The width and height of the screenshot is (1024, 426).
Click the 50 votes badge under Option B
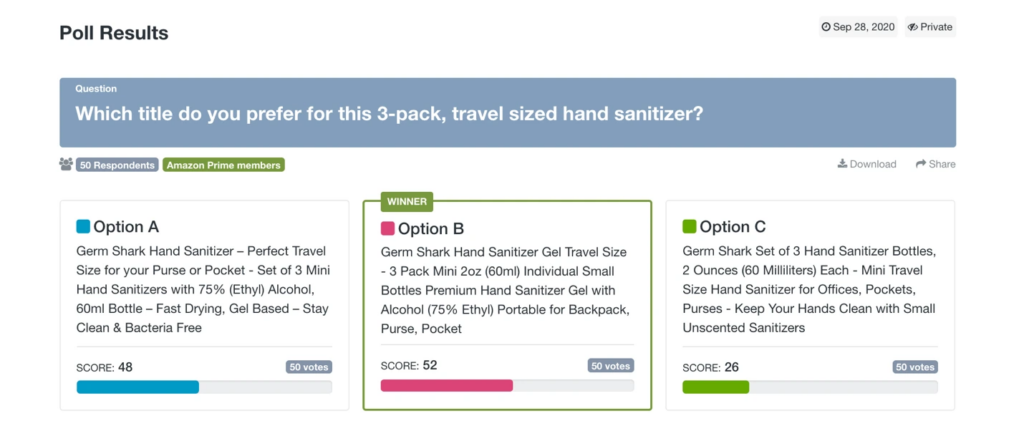(611, 366)
